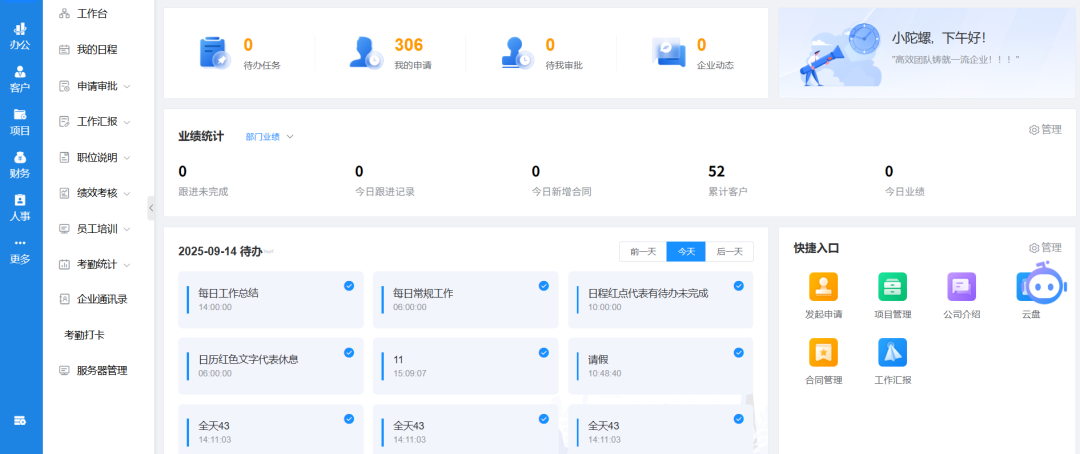Toggle the checkmark on 日历红色文字代表休息
The image size is (1080, 454).
[349, 353]
